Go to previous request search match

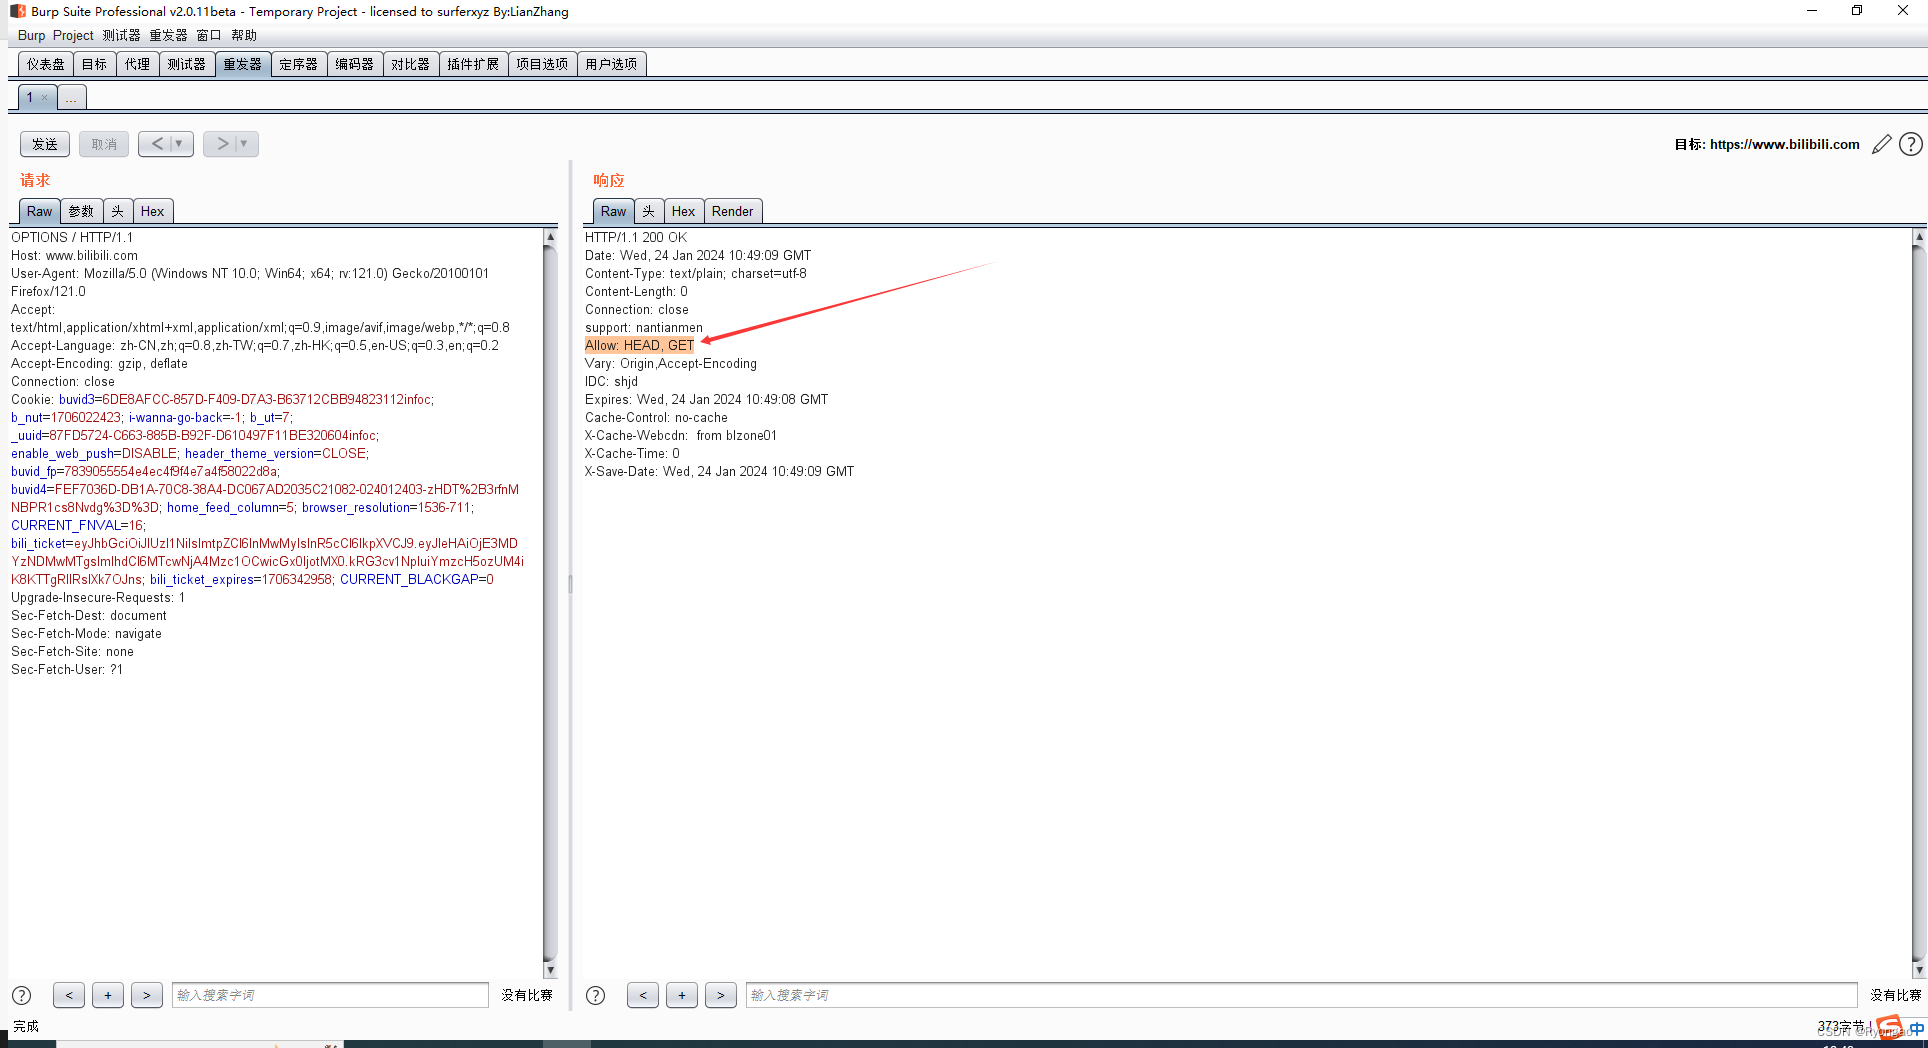click(68, 995)
